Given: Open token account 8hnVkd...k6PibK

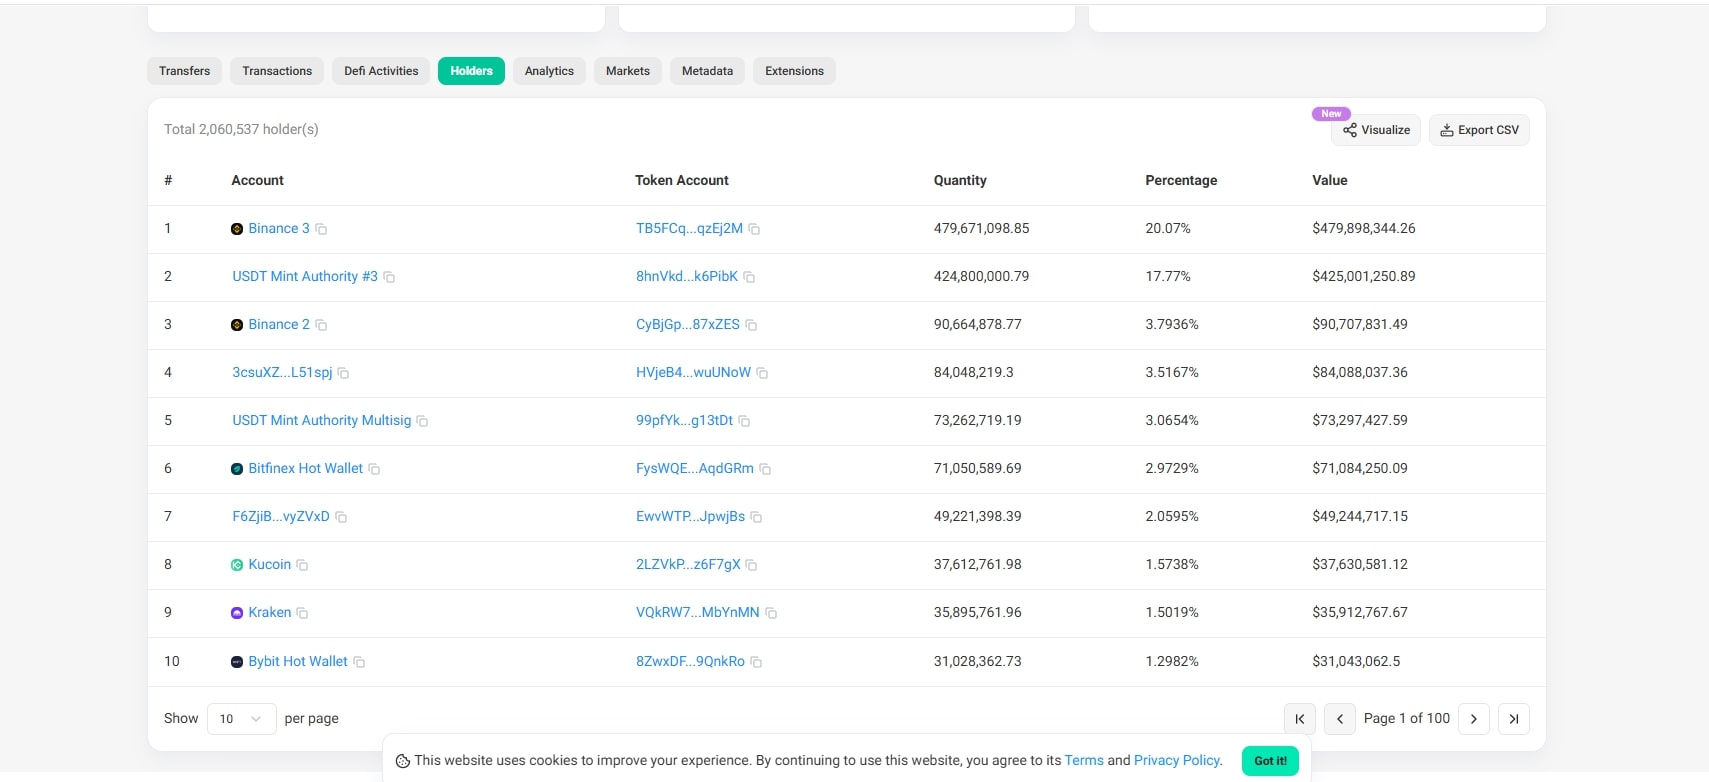Looking at the screenshot, I should (687, 277).
